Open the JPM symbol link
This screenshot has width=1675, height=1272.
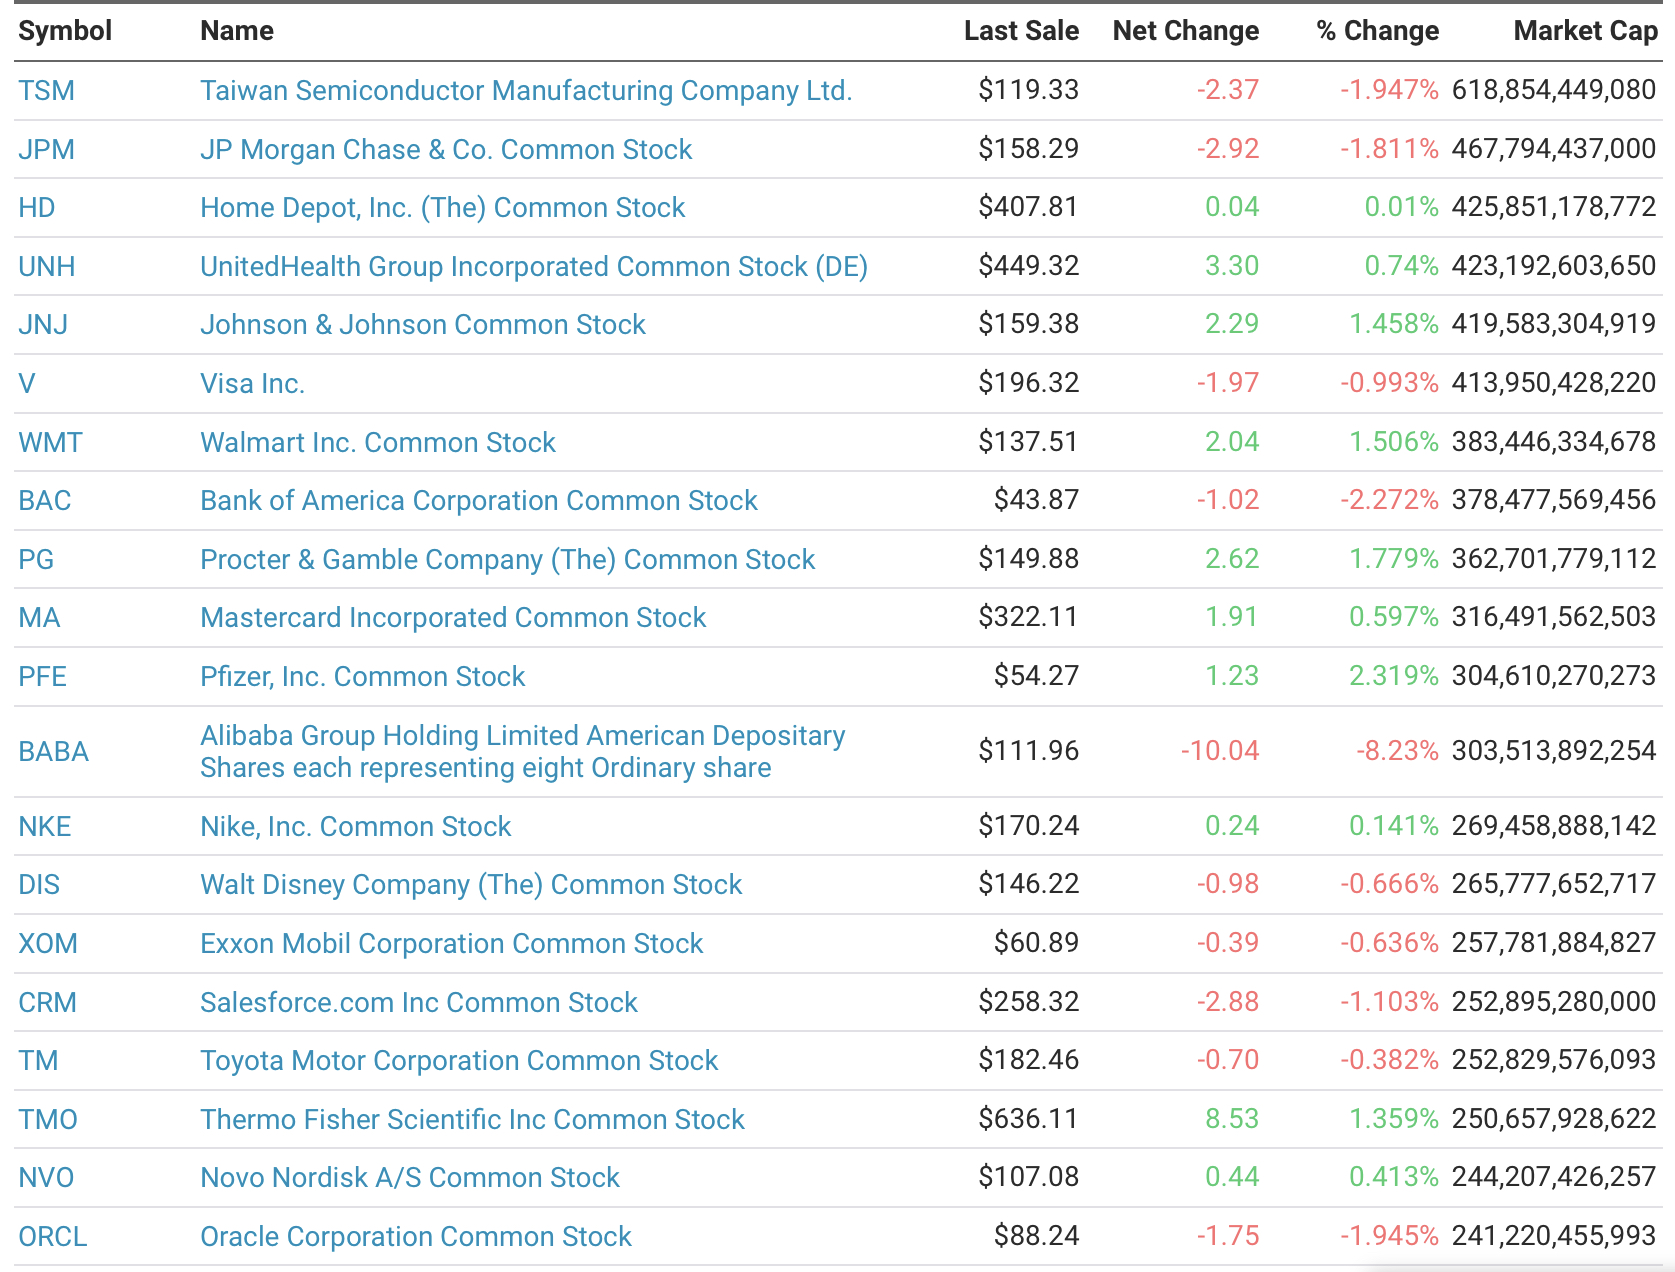47,150
